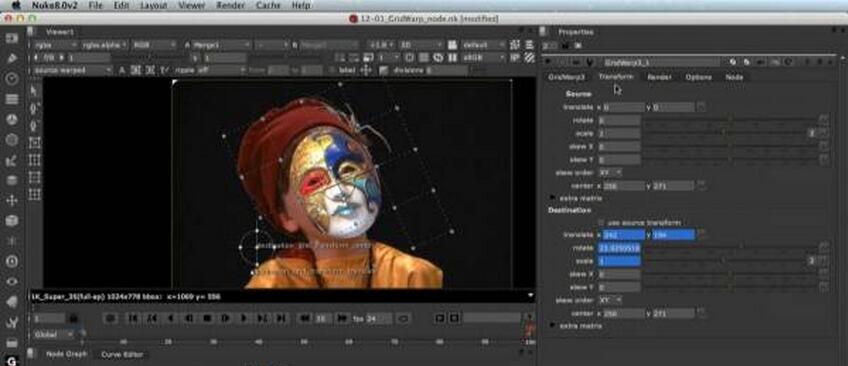Click Destination translate y field
This screenshot has height=366, width=848.
tap(673, 235)
